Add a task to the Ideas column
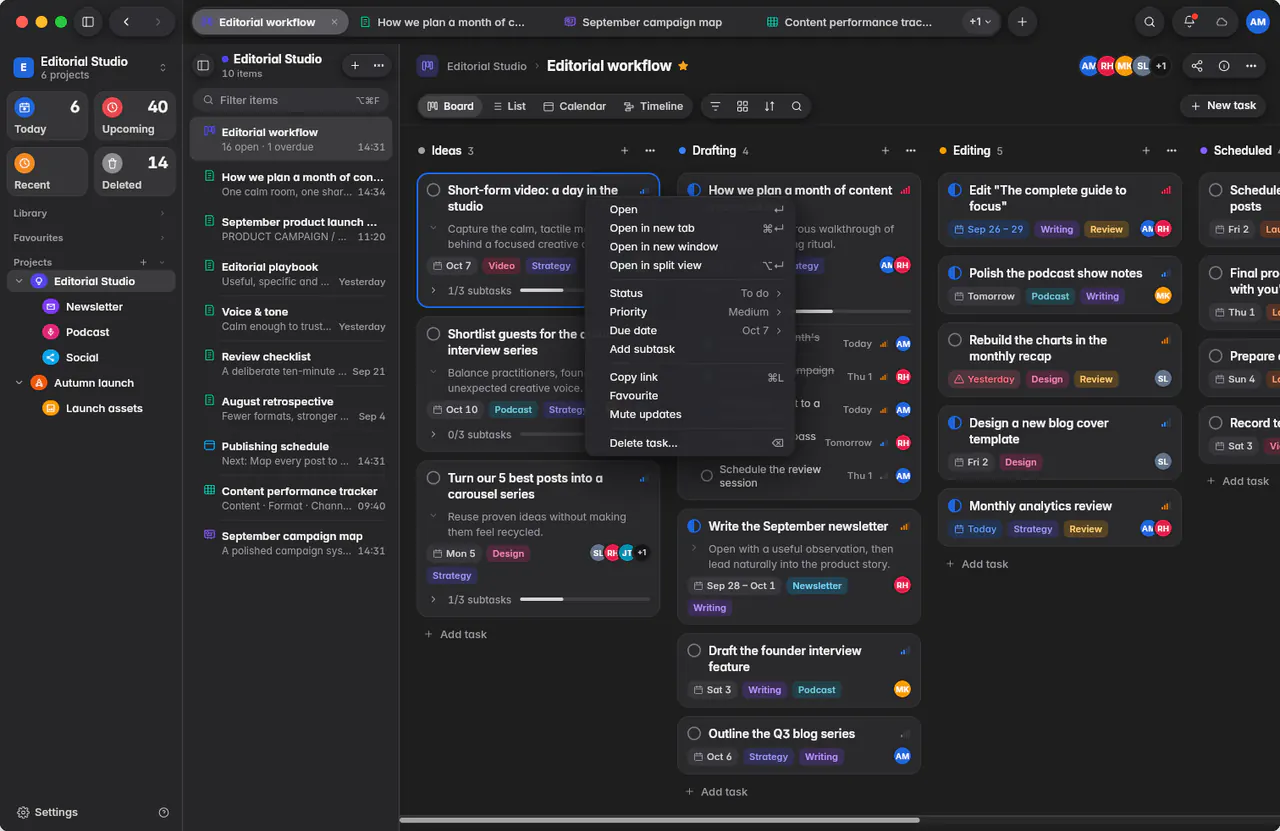The image size is (1280, 831). click(625, 151)
